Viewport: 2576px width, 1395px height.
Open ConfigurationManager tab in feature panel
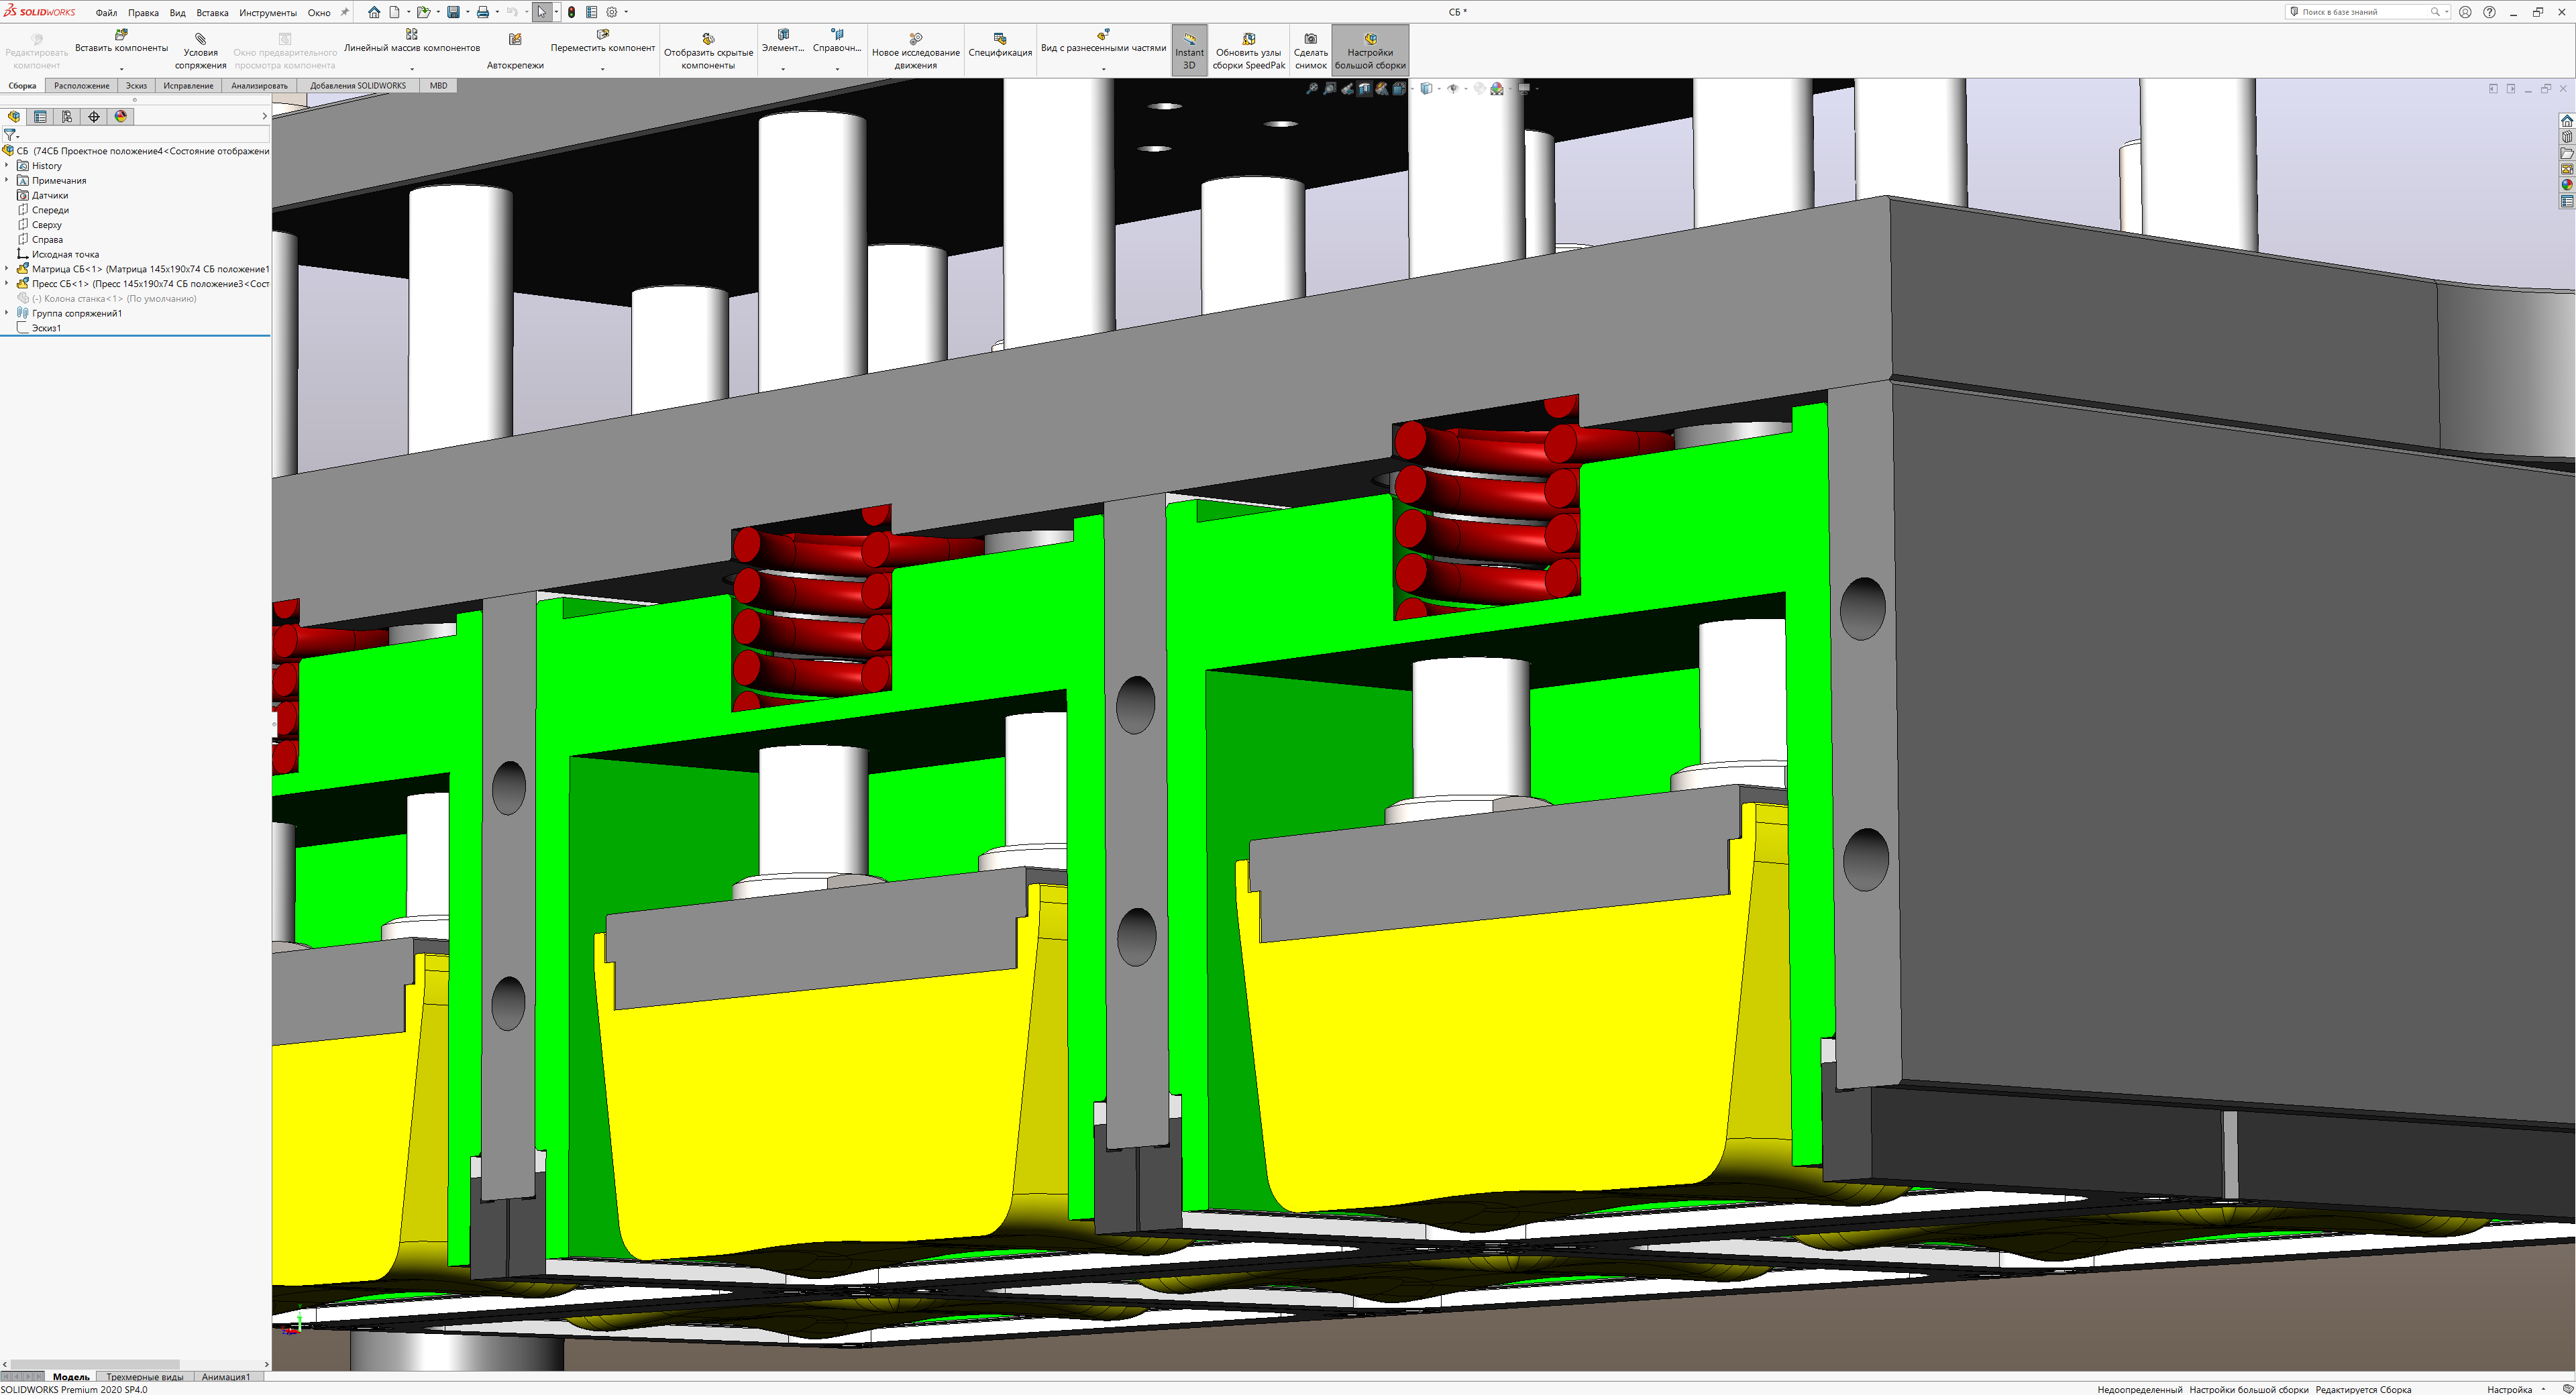tap(67, 117)
